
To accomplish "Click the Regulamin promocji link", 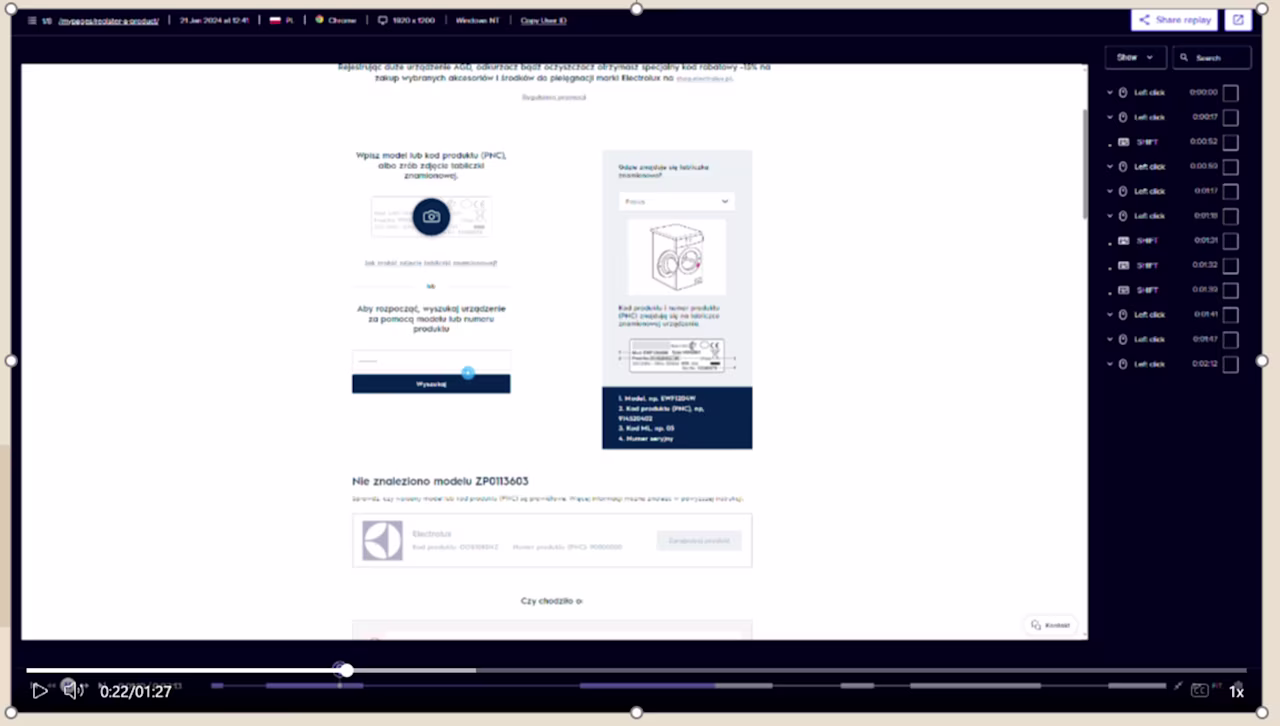I will click(554, 97).
